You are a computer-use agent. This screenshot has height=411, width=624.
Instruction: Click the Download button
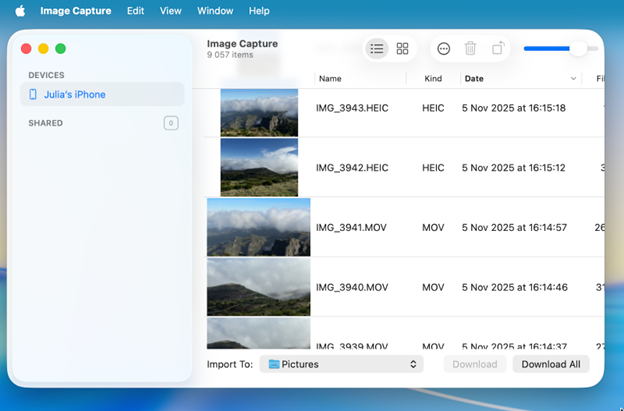point(475,365)
